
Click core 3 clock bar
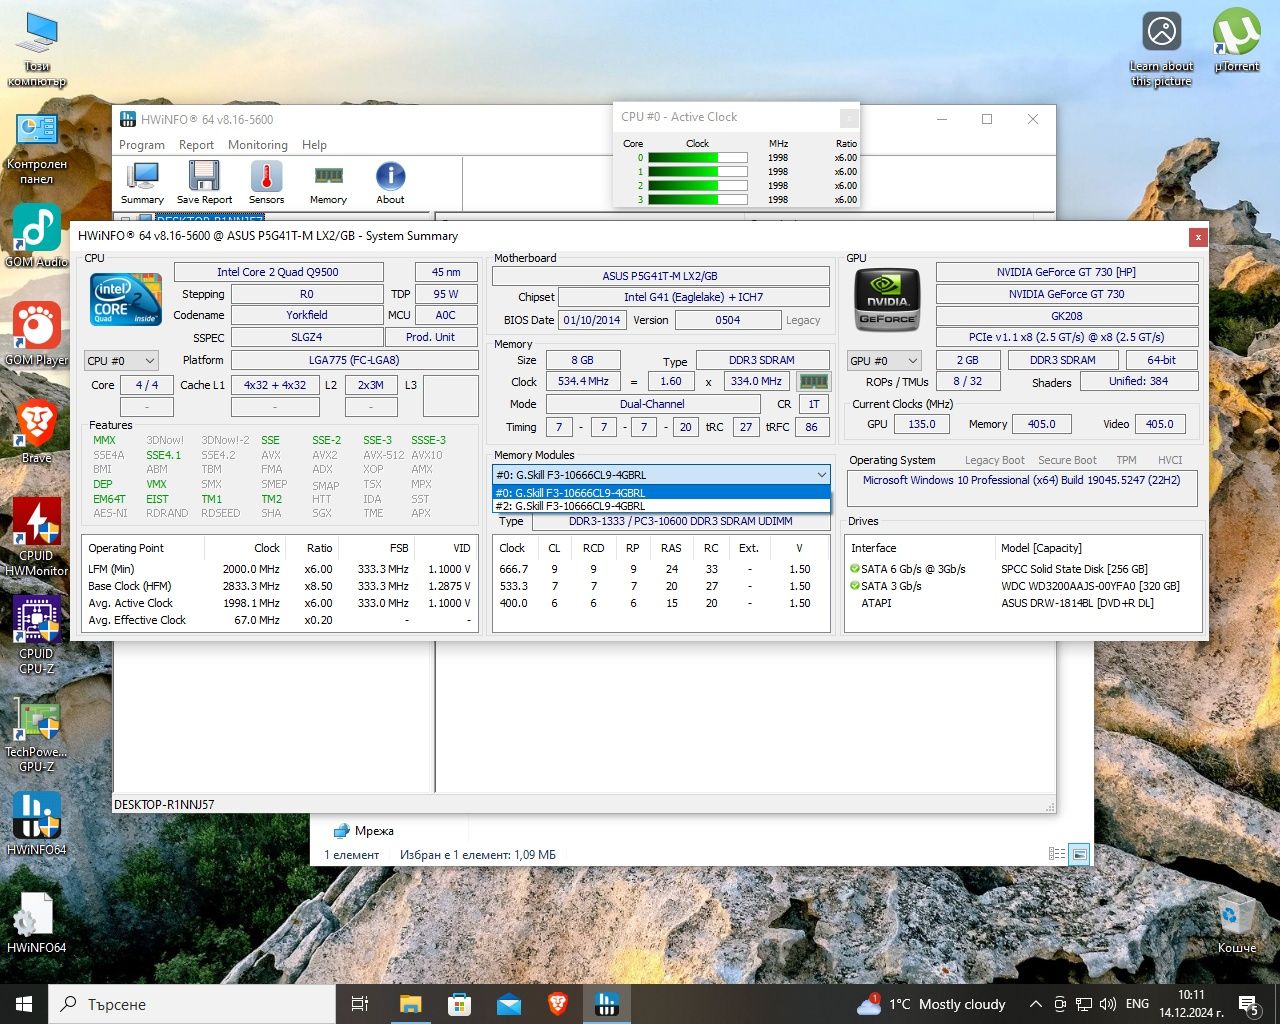tap(697, 199)
